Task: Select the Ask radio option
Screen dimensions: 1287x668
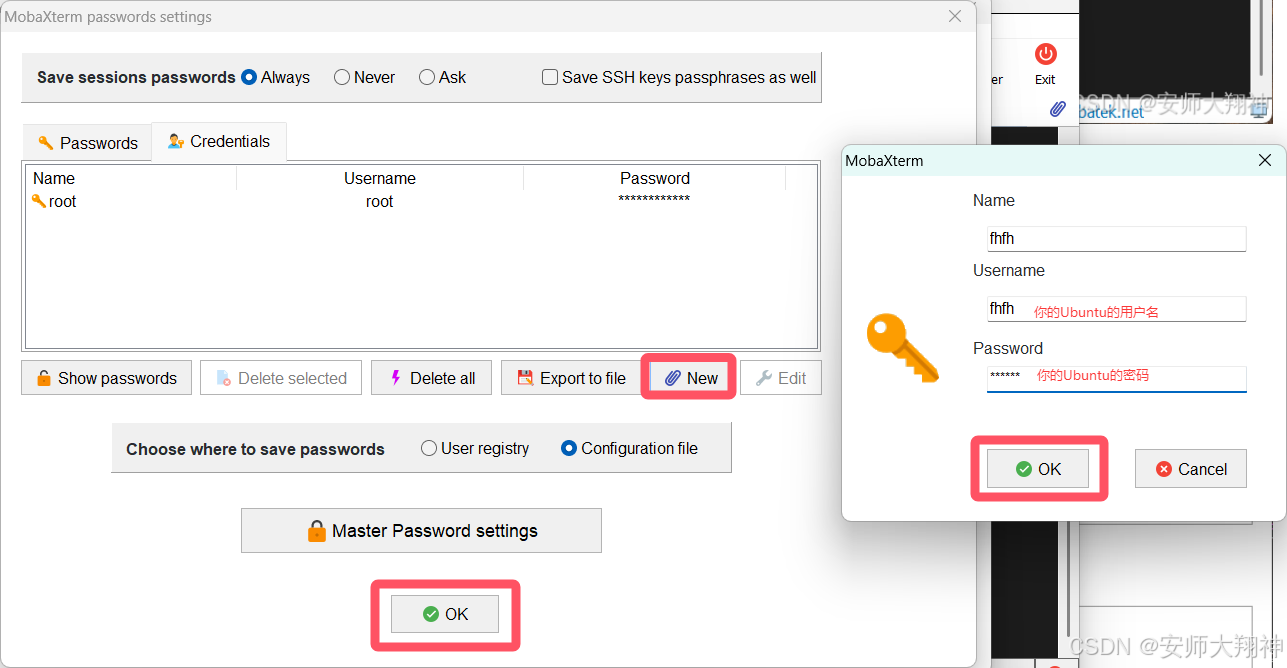Action: tap(427, 77)
